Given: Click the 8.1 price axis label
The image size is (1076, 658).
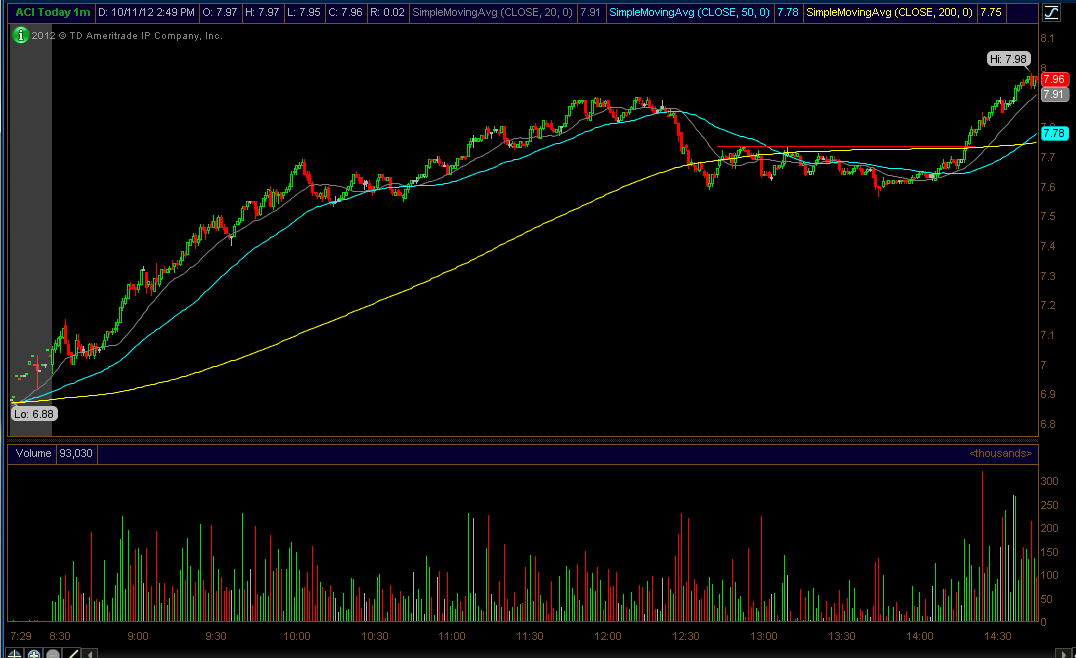Looking at the screenshot, I should click(x=1048, y=38).
